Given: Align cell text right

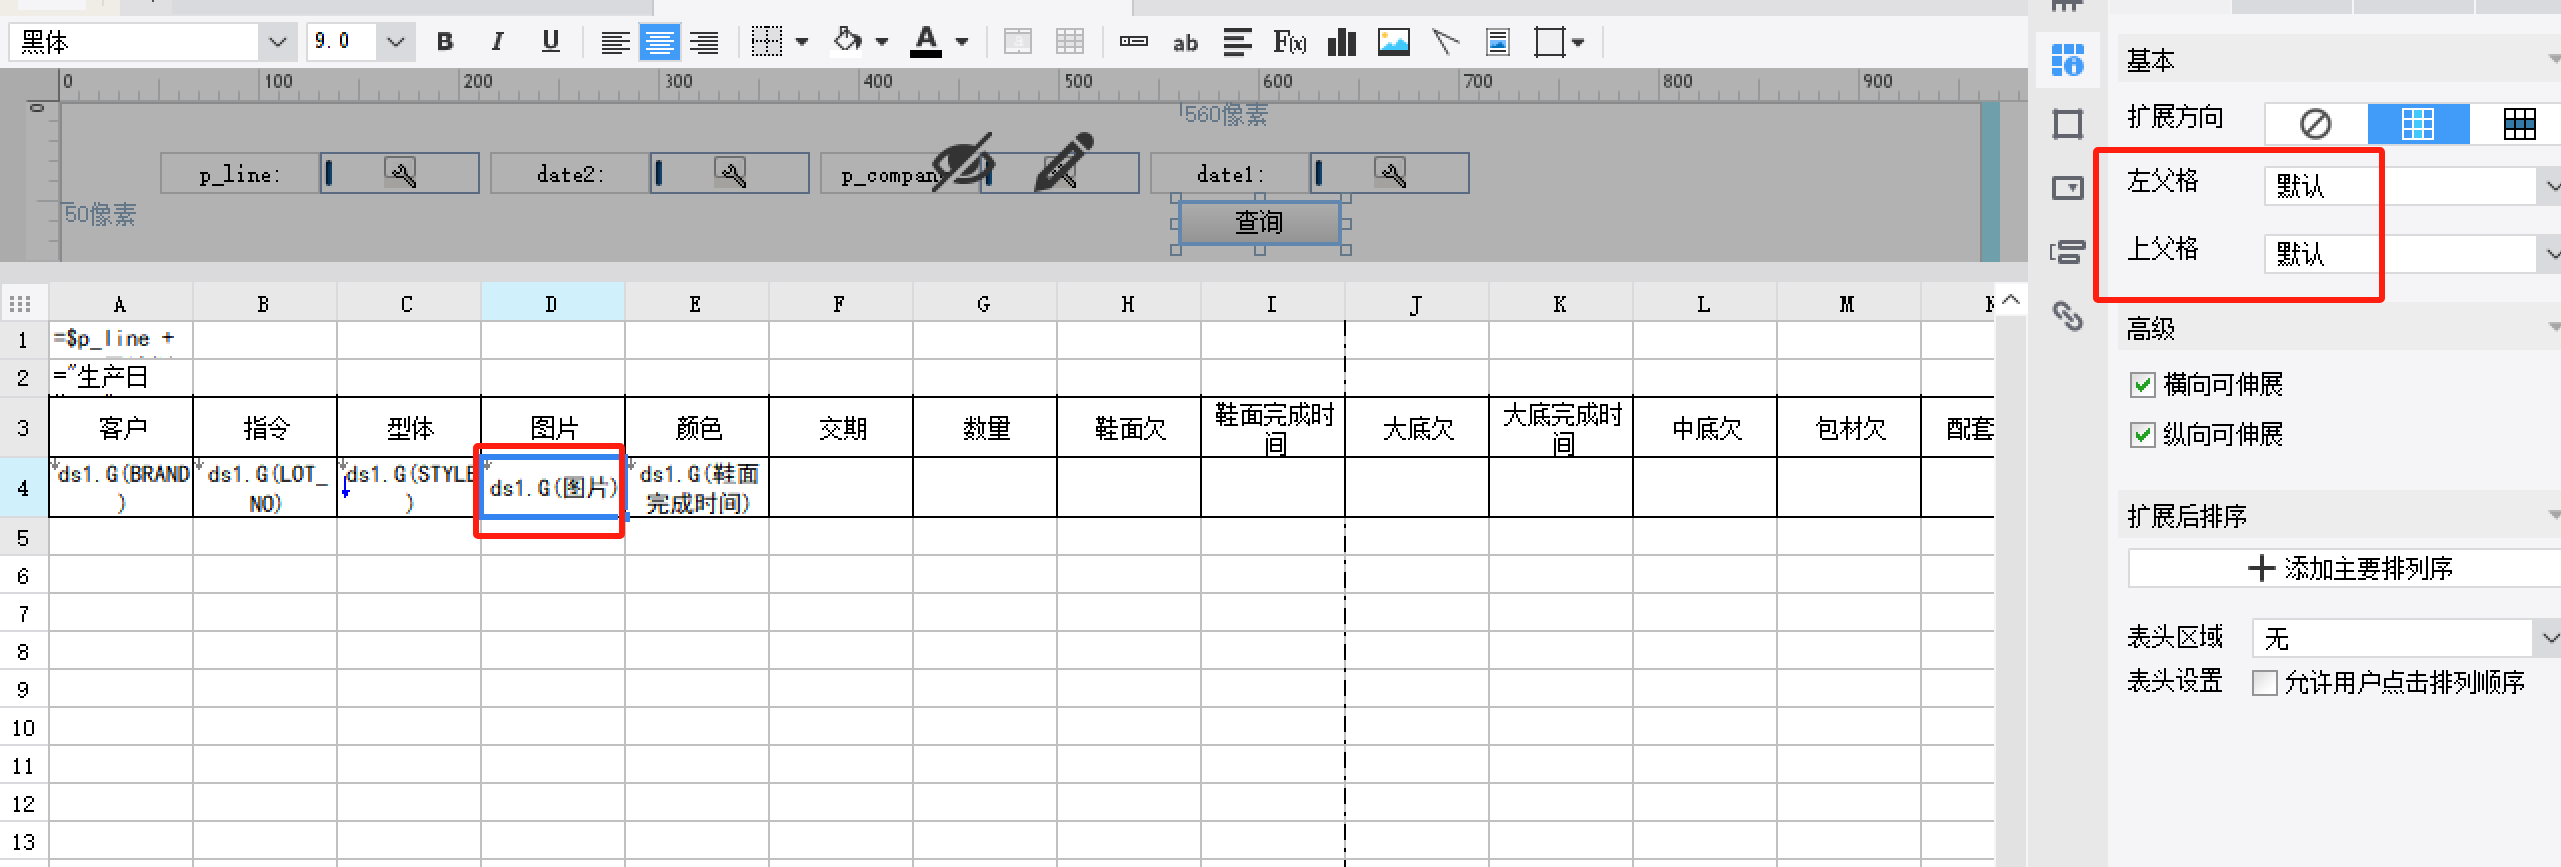Looking at the screenshot, I should (x=704, y=43).
